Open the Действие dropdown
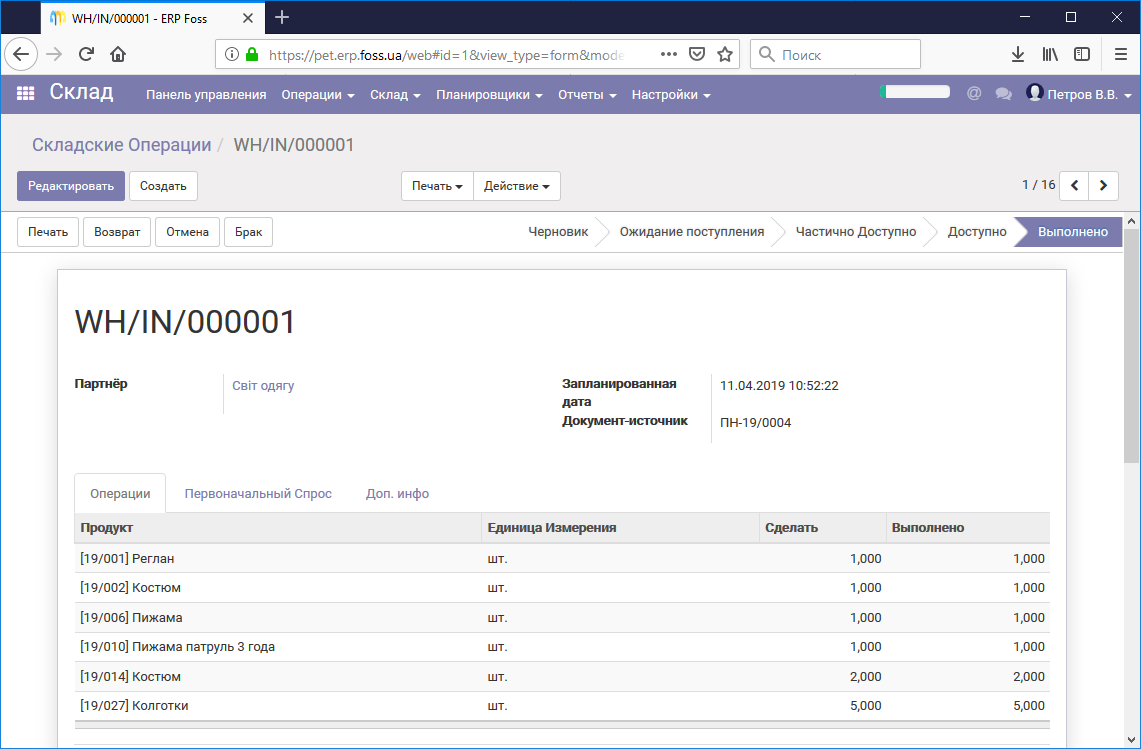 [x=517, y=186]
